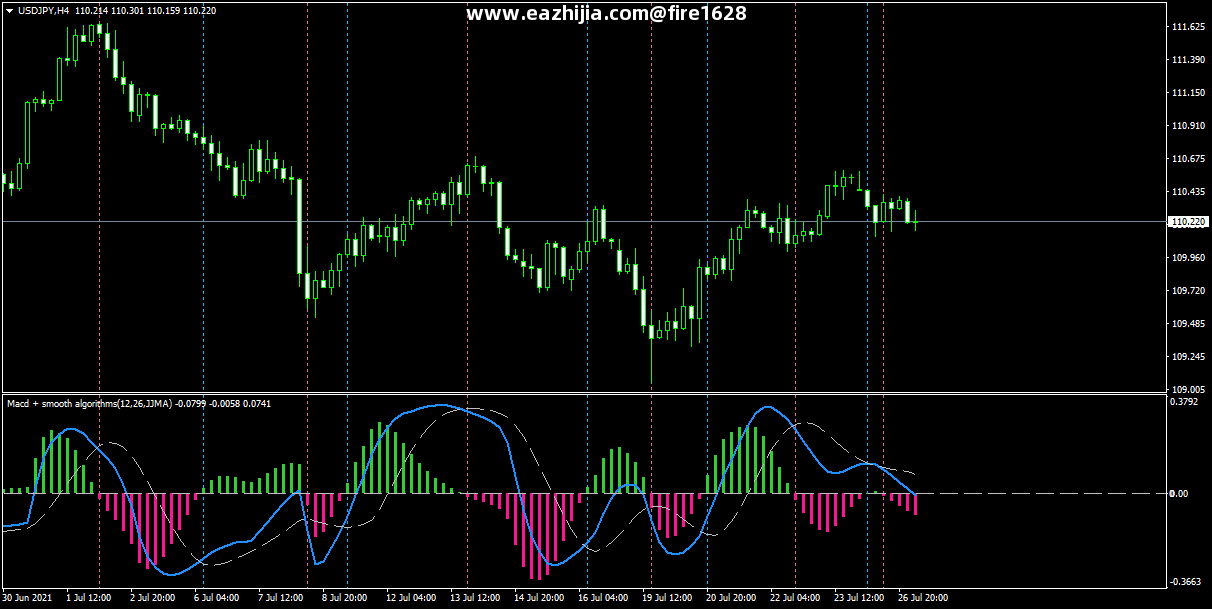
Task: Click the 13 Jul 12:00 time axis label
Action: 475,598
